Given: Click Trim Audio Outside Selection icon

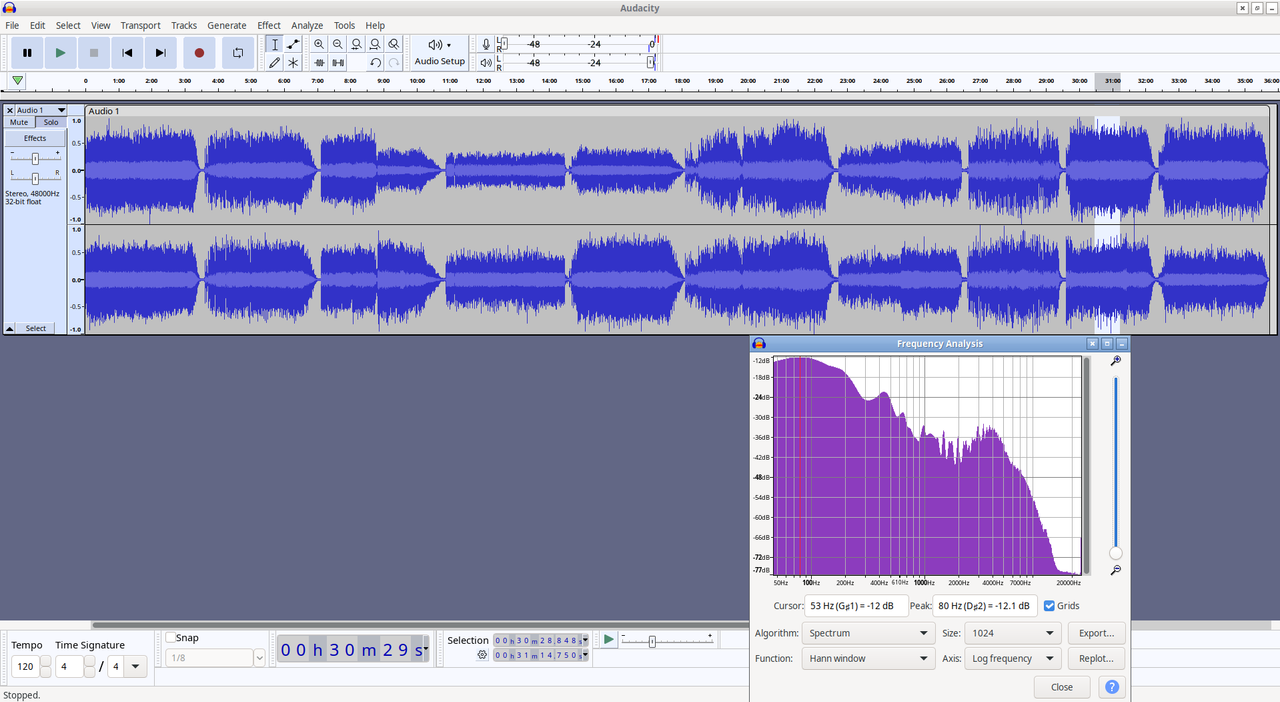Looking at the screenshot, I should pos(319,62).
